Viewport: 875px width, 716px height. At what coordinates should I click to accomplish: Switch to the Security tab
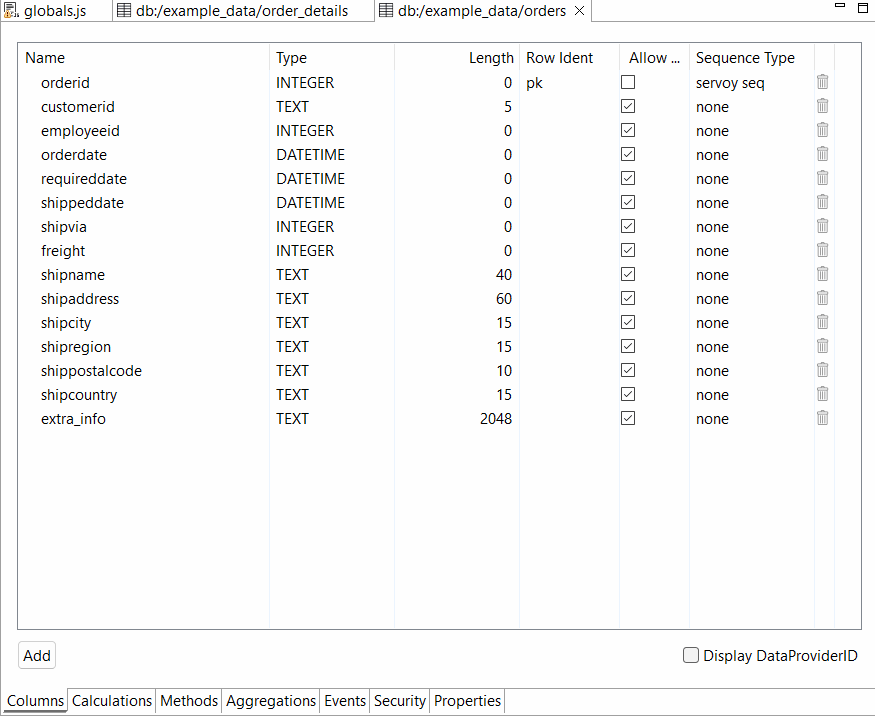pyautogui.click(x=400, y=701)
